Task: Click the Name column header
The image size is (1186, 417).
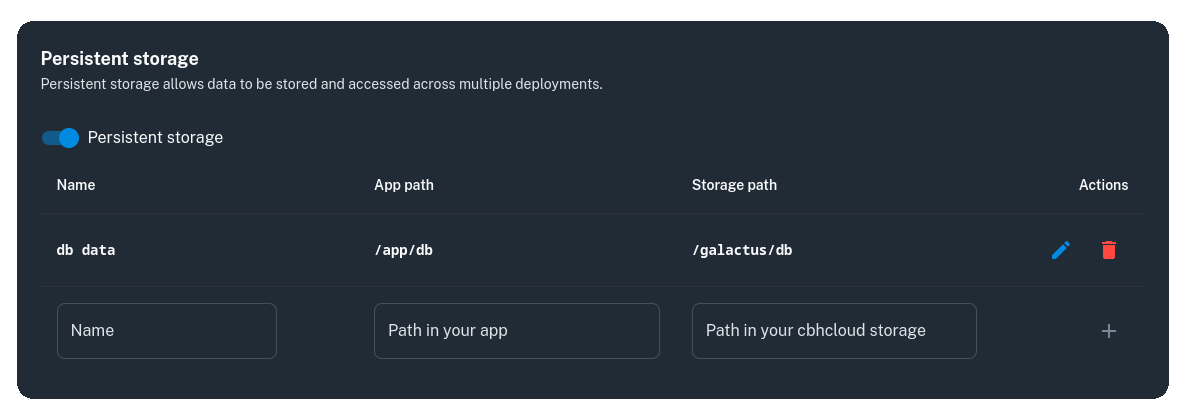Action: pos(76,185)
